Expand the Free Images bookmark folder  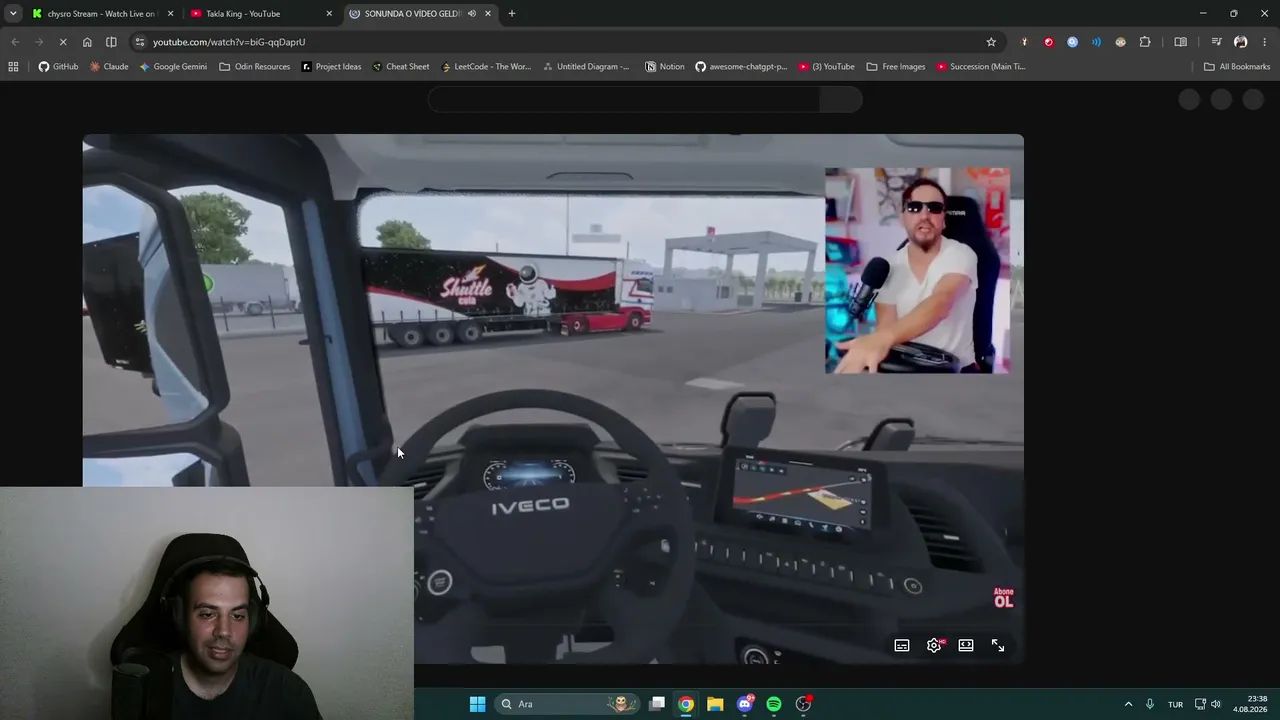896,67
